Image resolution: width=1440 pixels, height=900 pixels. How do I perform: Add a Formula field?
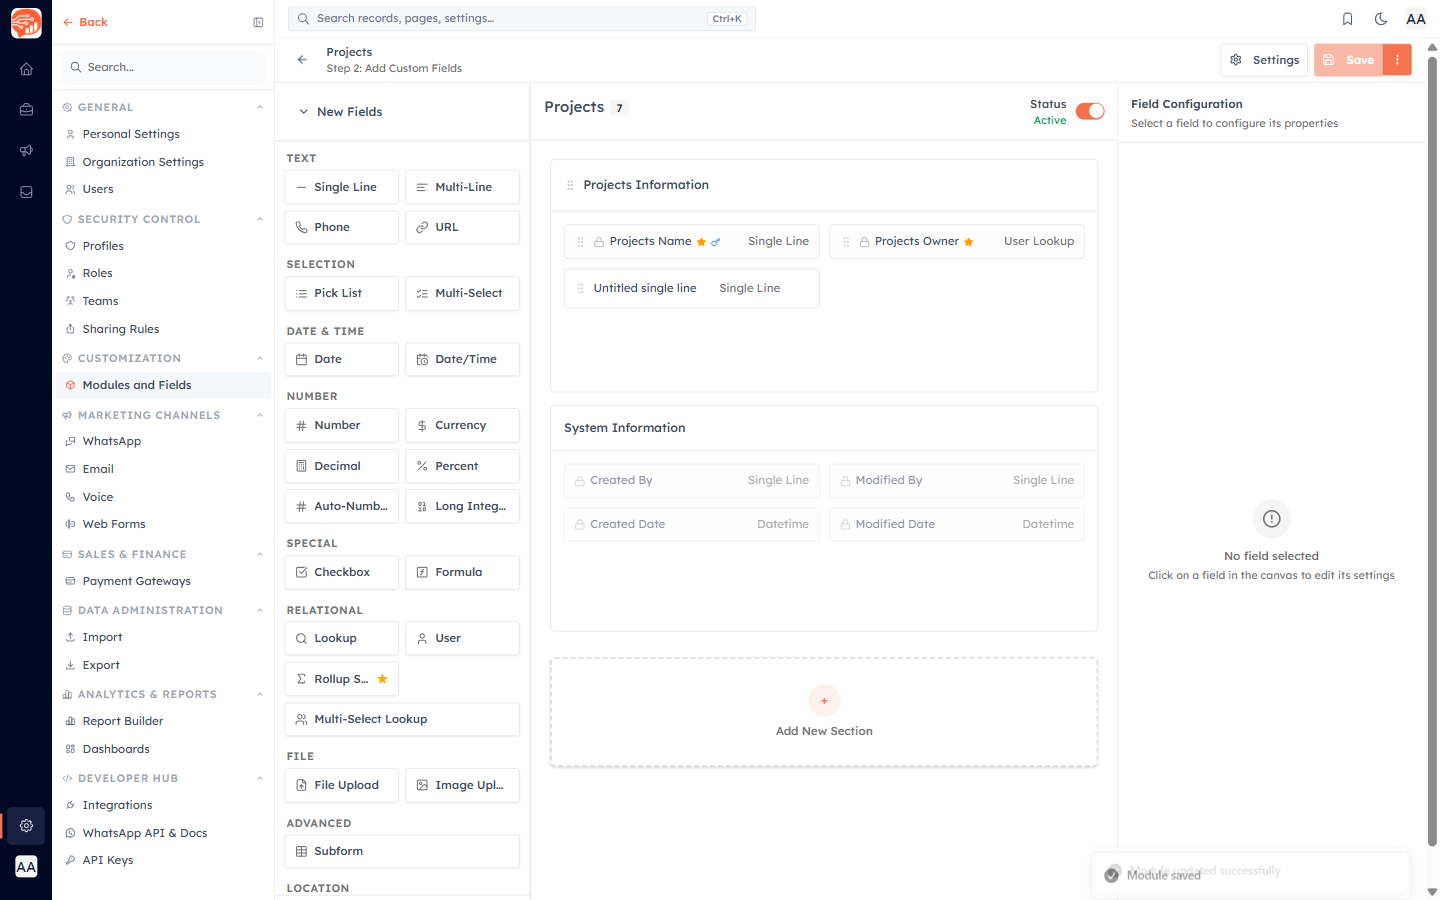click(x=462, y=572)
